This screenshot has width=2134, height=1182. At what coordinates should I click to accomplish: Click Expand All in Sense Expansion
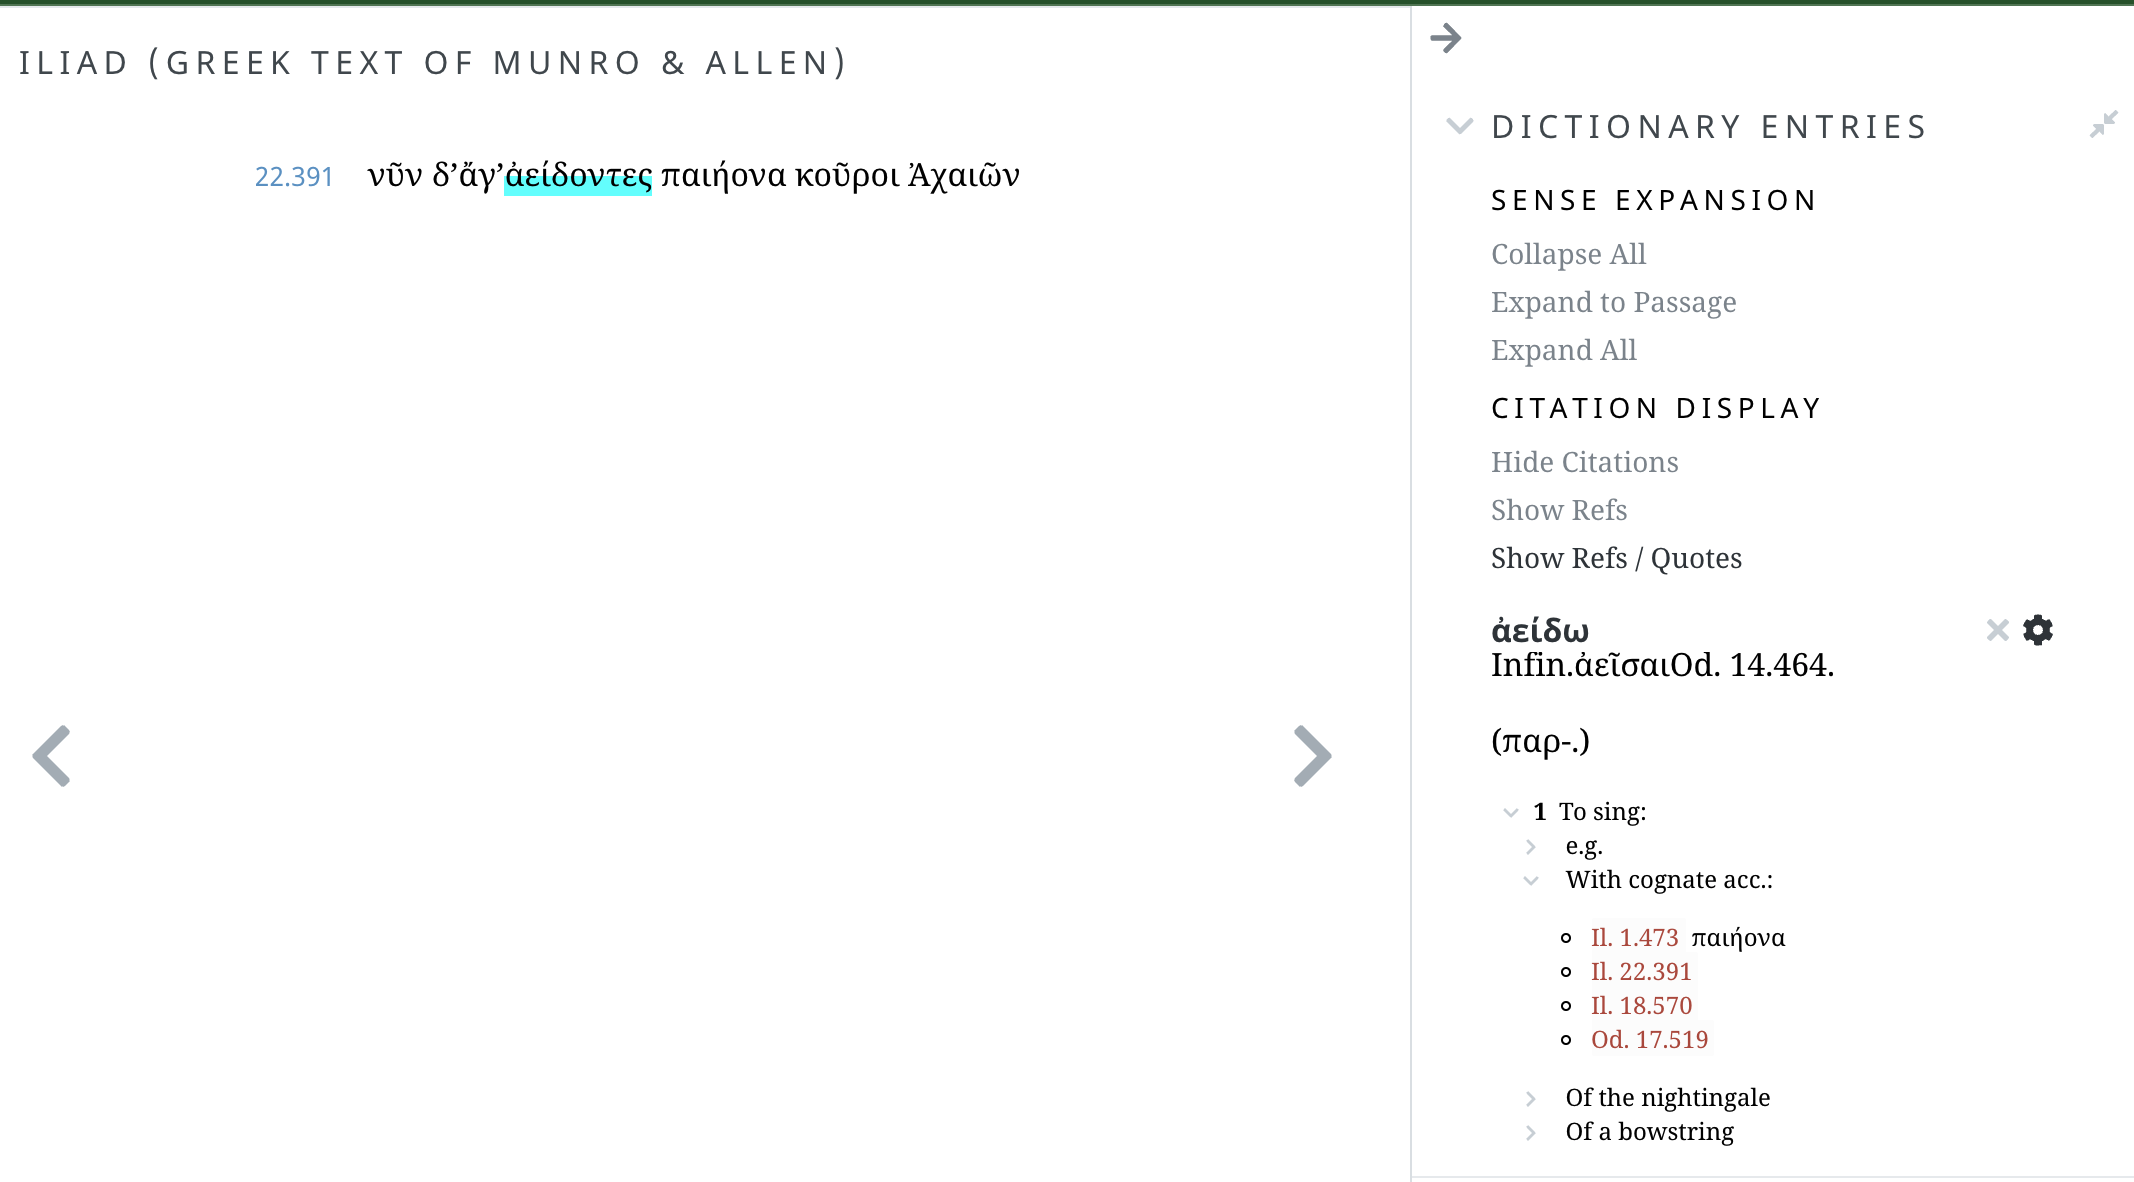(1563, 350)
